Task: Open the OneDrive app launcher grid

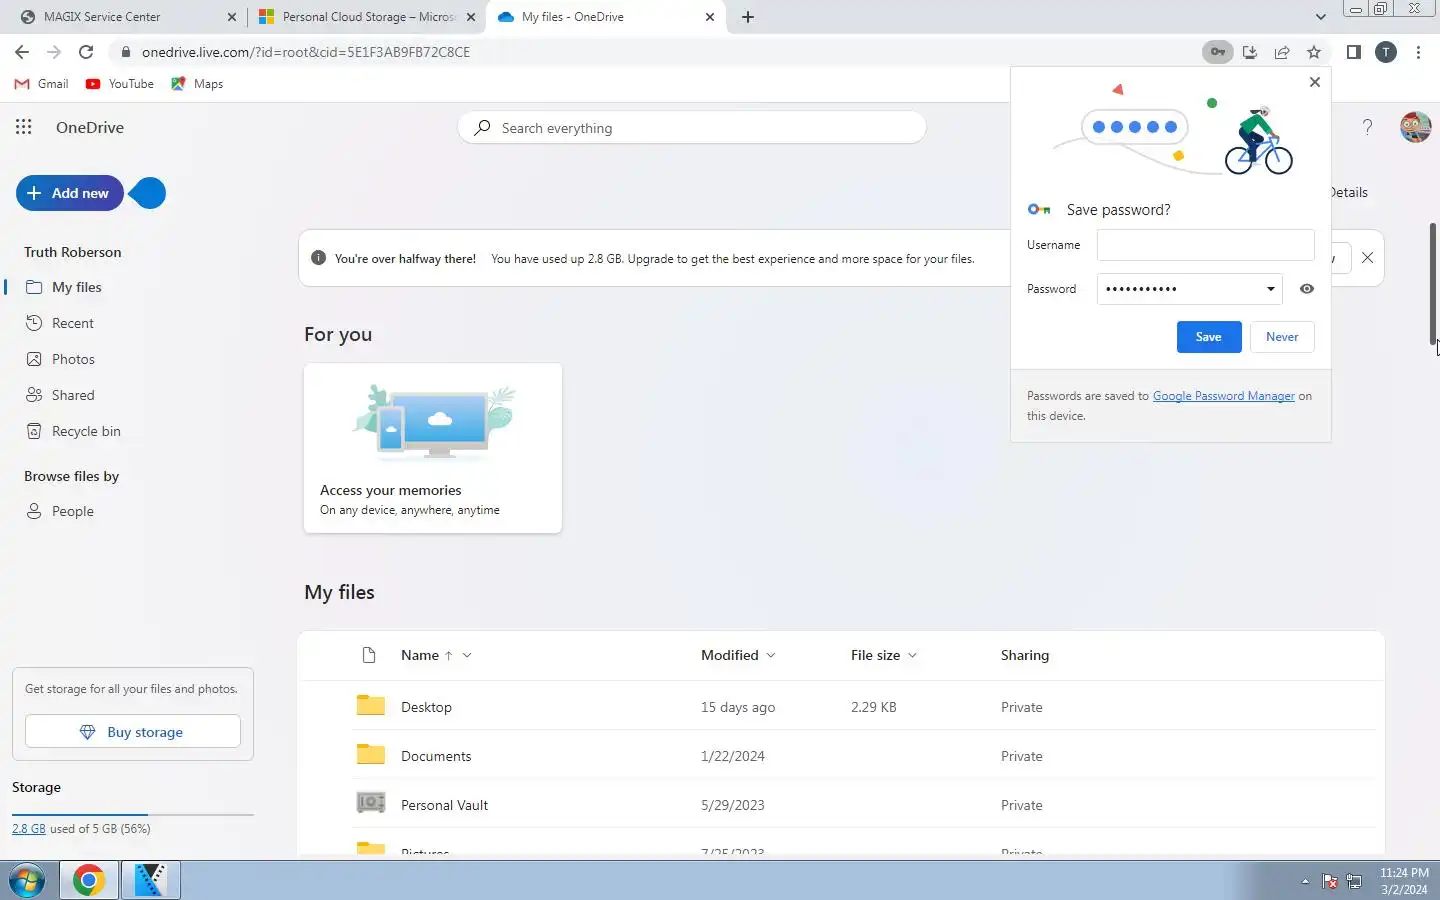Action: [24, 127]
